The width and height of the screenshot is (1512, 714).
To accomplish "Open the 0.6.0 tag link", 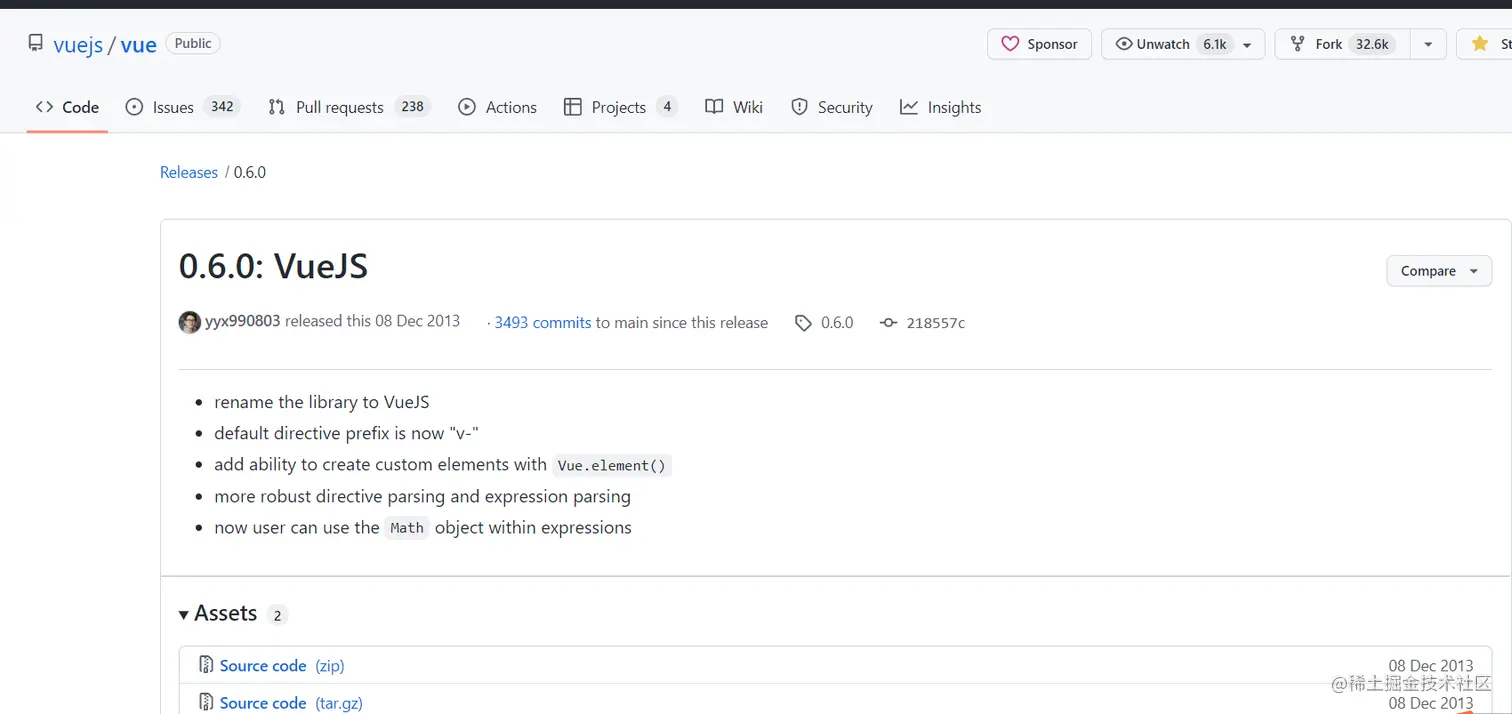I will [x=837, y=322].
